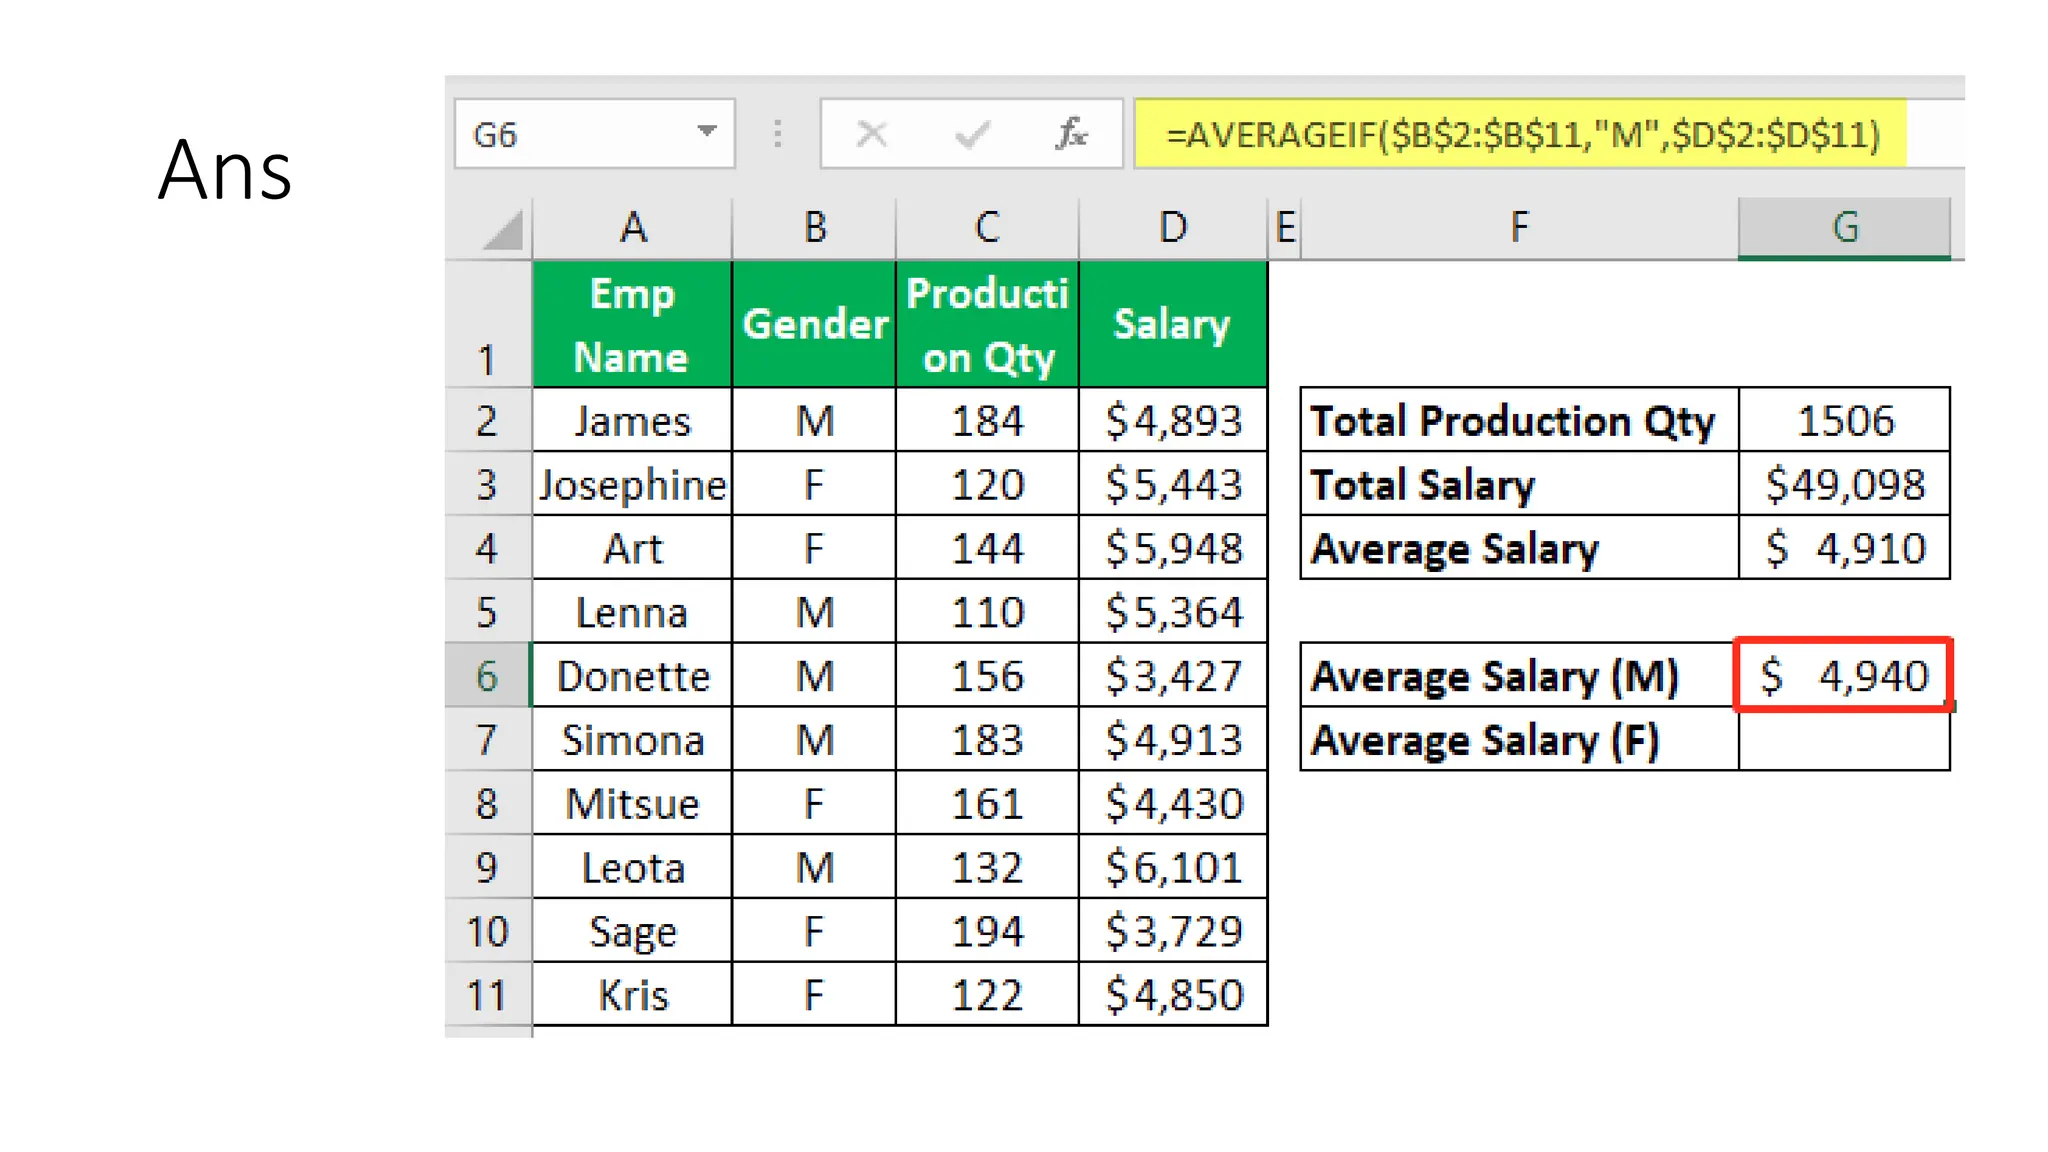Select column A header
This screenshot has height=1152, width=2048.
[x=632, y=228]
